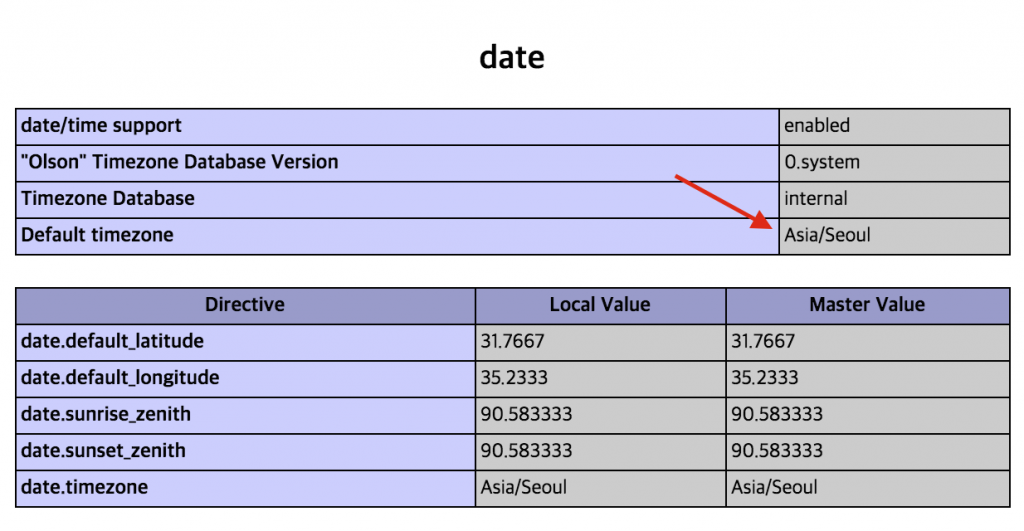Screen dimensions: 1024x531
Task: Click the "enabled" value cell
Action: (x=894, y=126)
